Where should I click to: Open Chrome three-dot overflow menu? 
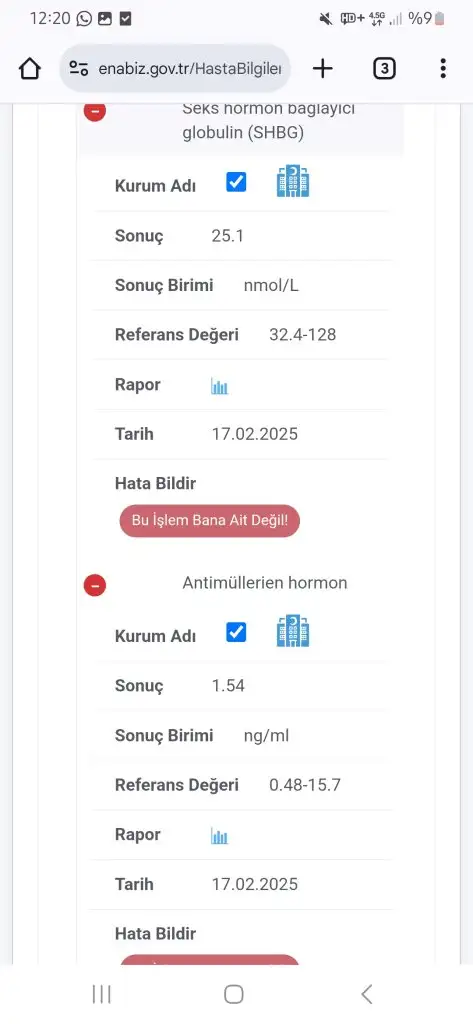coord(443,68)
